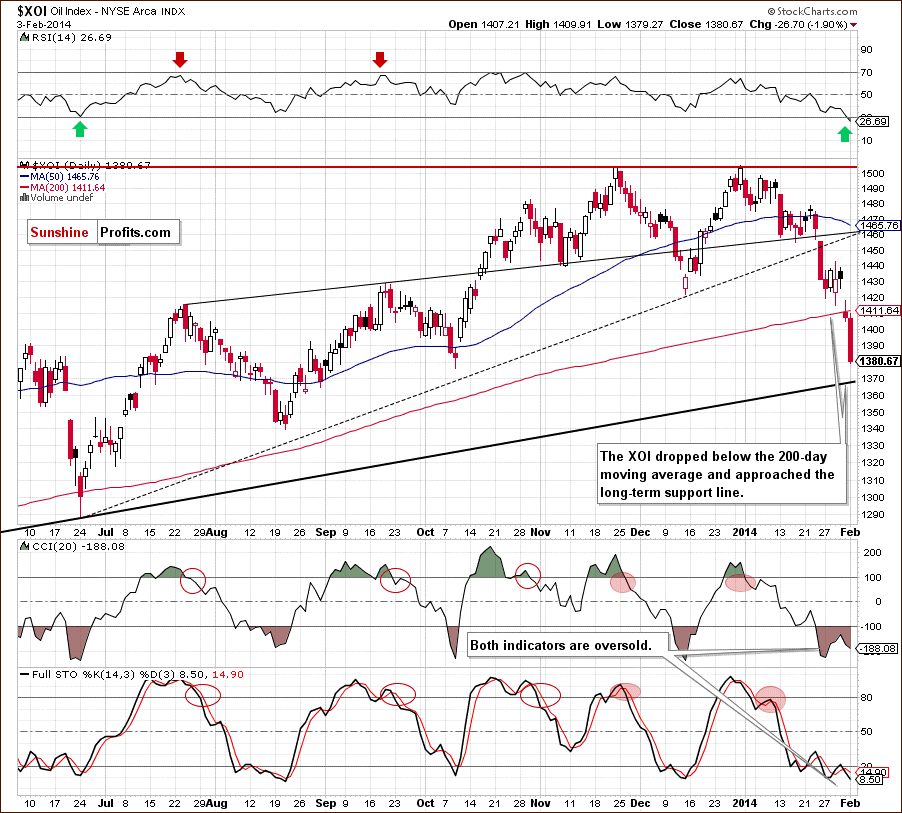Click the 200 level label on CCI axis
The image size is (902, 813).
click(x=873, y=552)
